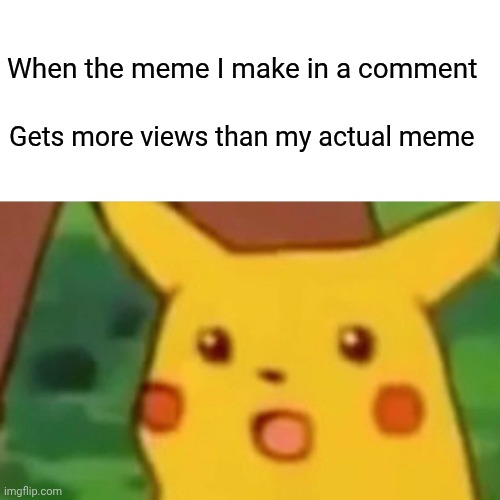Select the red cheek on the right

(398, 409)
